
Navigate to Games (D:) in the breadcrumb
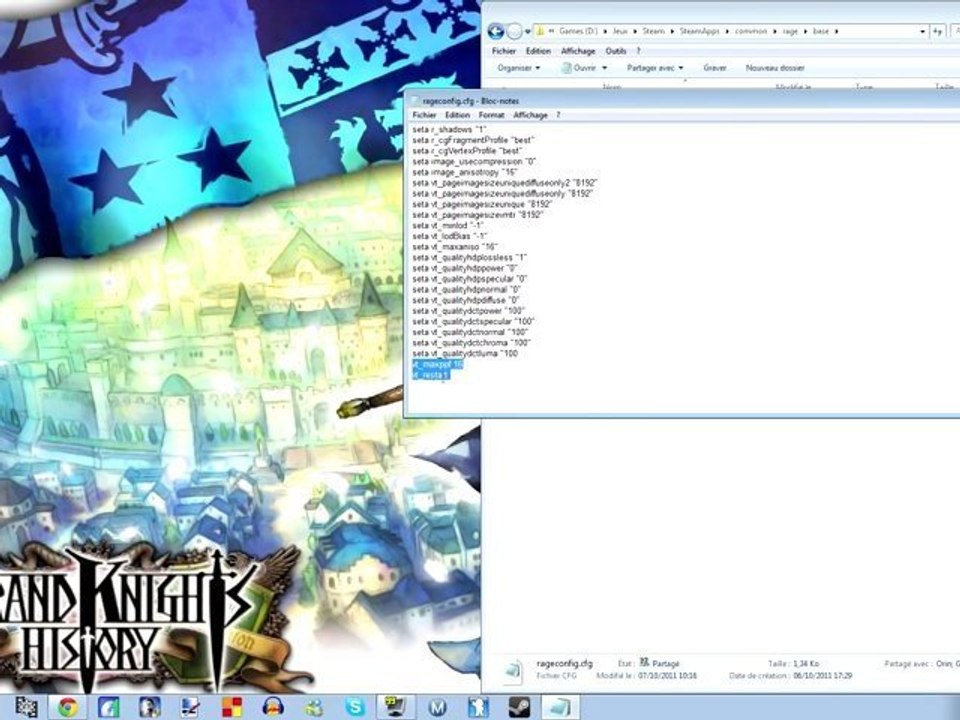(578, 31)
